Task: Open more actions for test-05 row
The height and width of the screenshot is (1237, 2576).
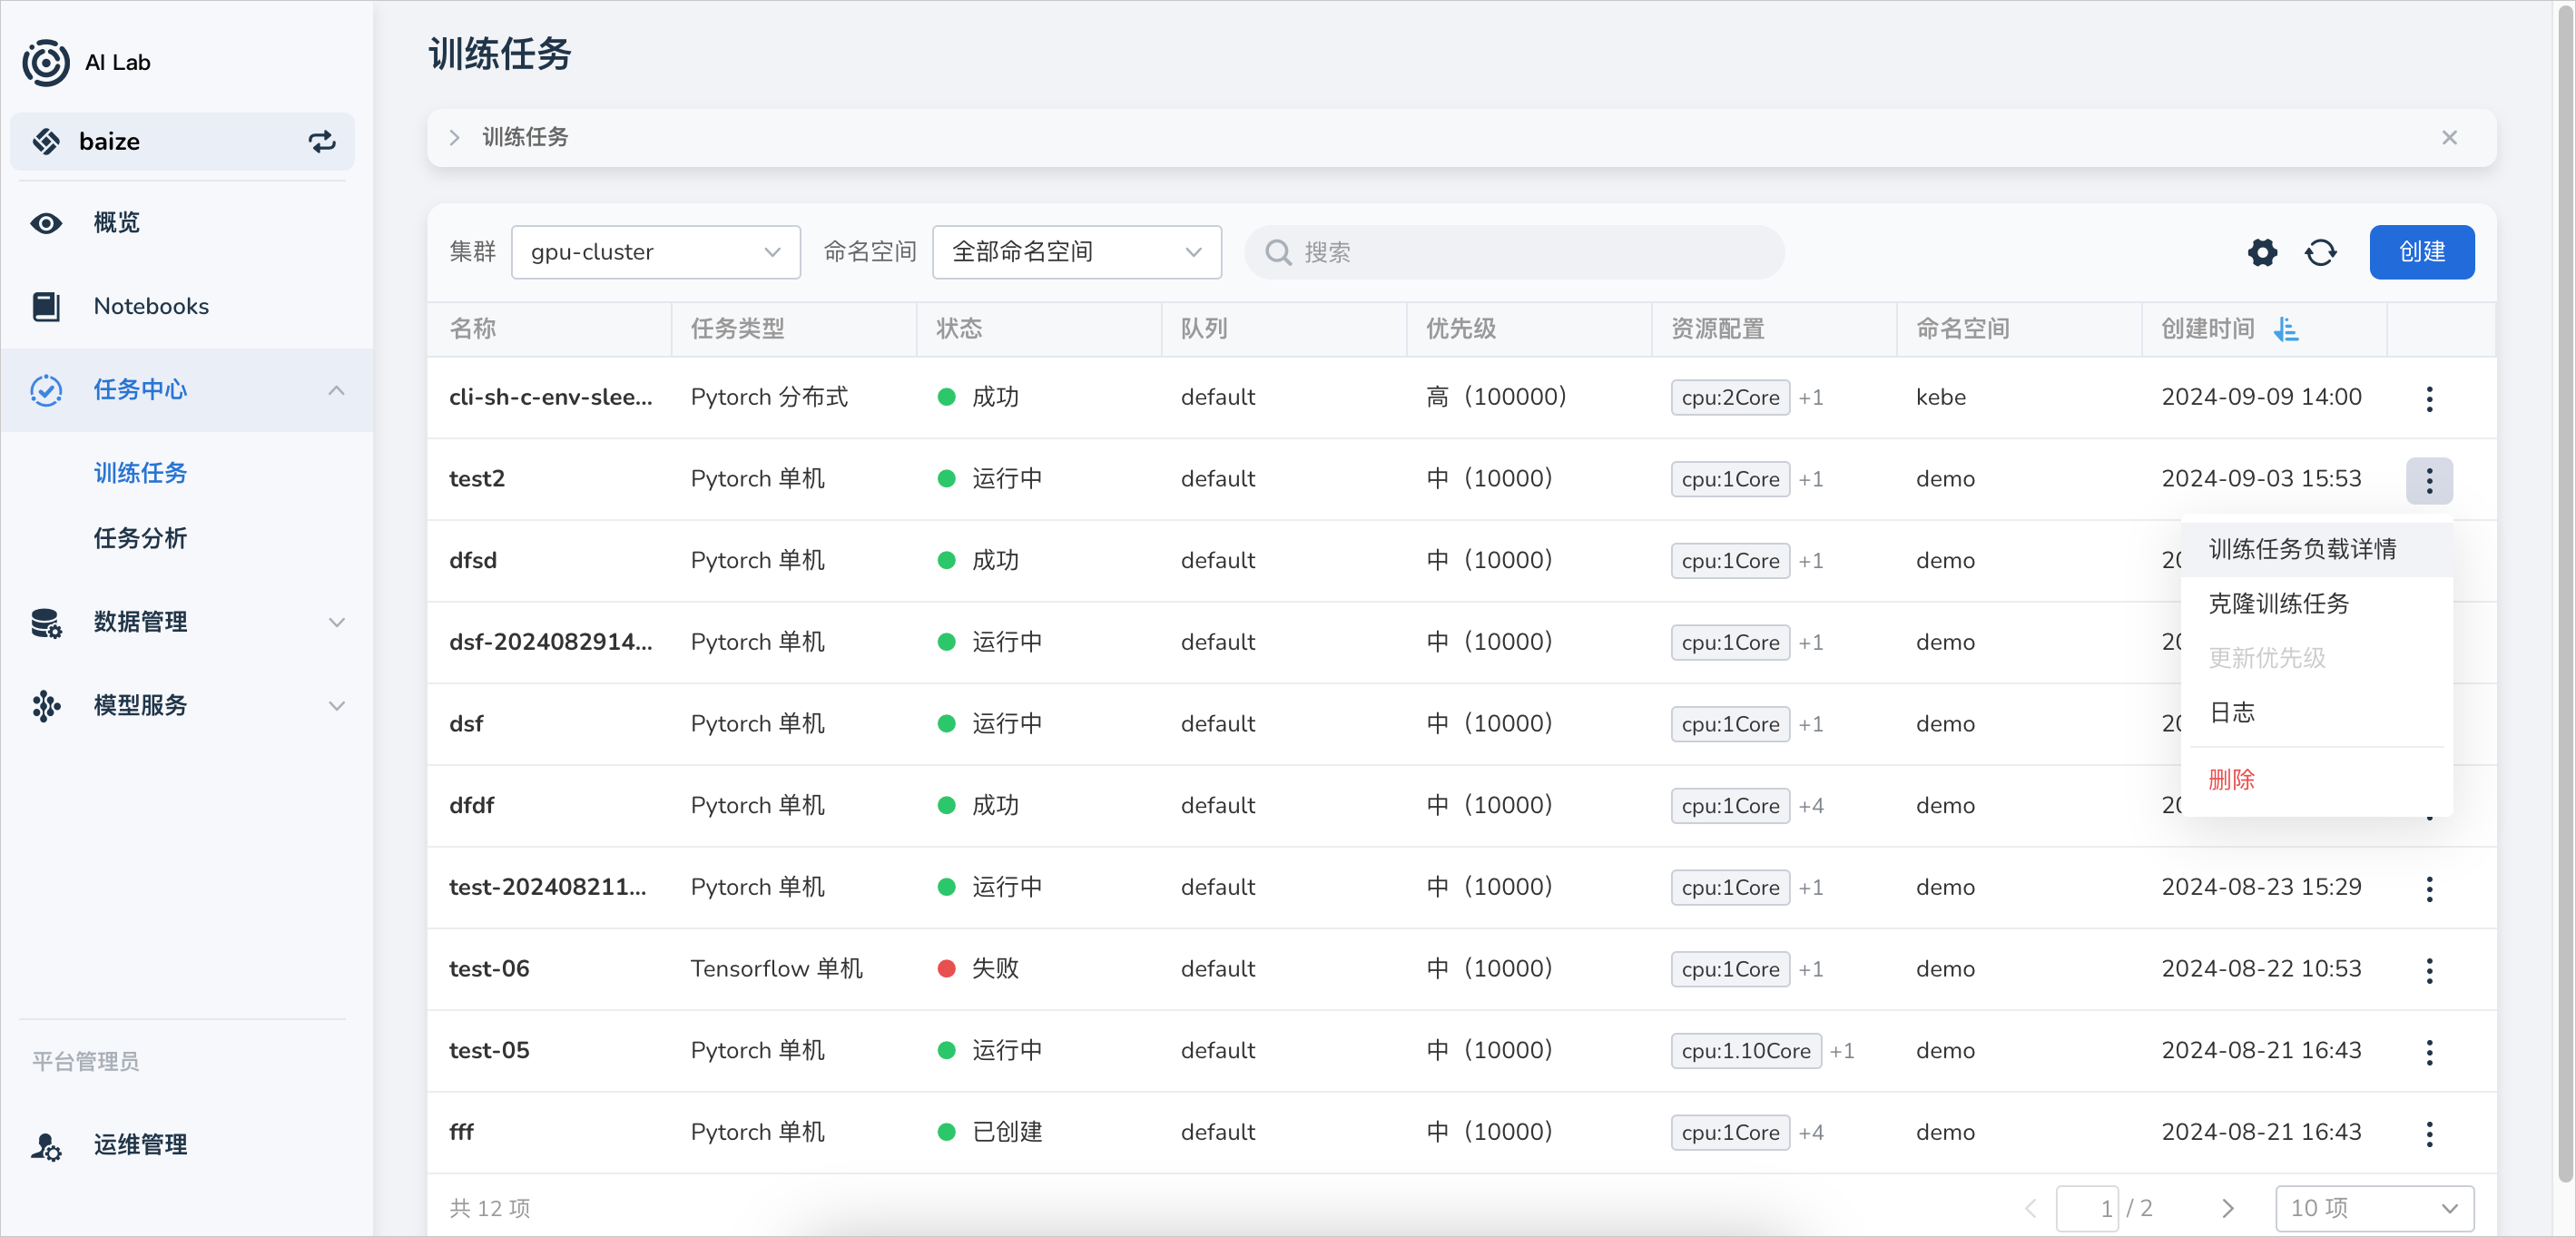Action: pyautogui.click(x=2429, y=1051)
